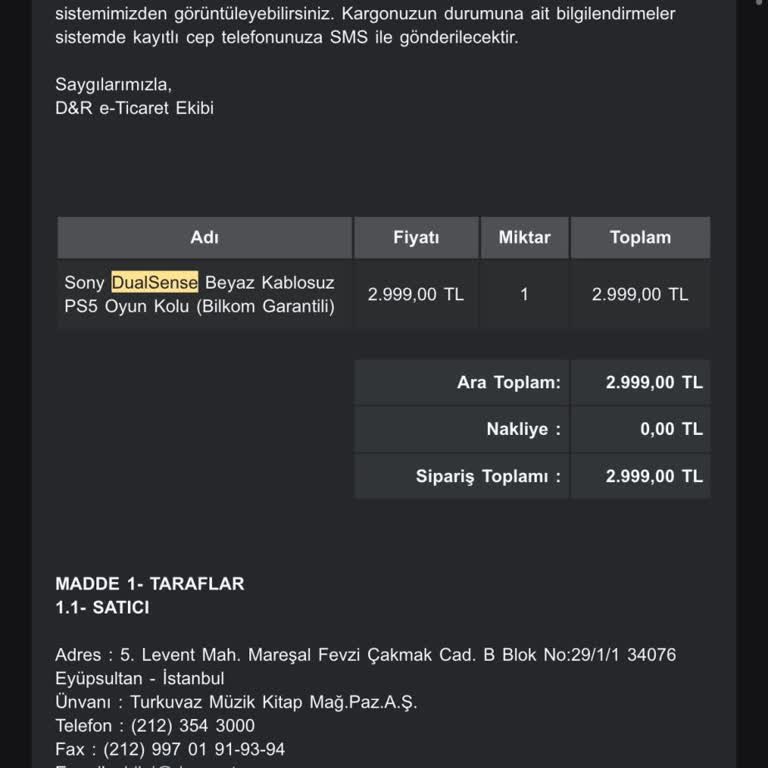Click the 0,00 TL shipping amount

pyautogui.click(x=671, y=429)
